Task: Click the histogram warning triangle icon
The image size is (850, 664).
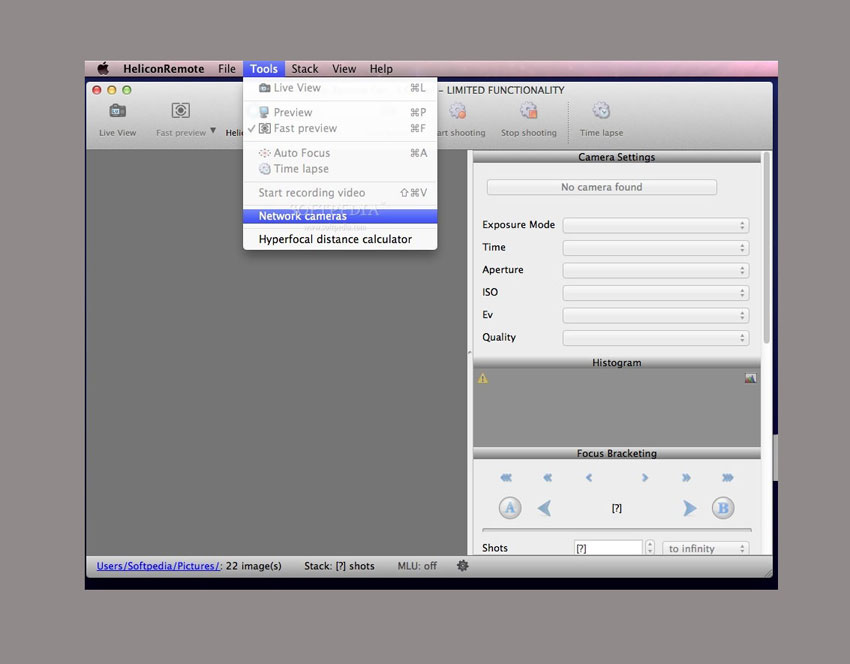Action: 483,378
